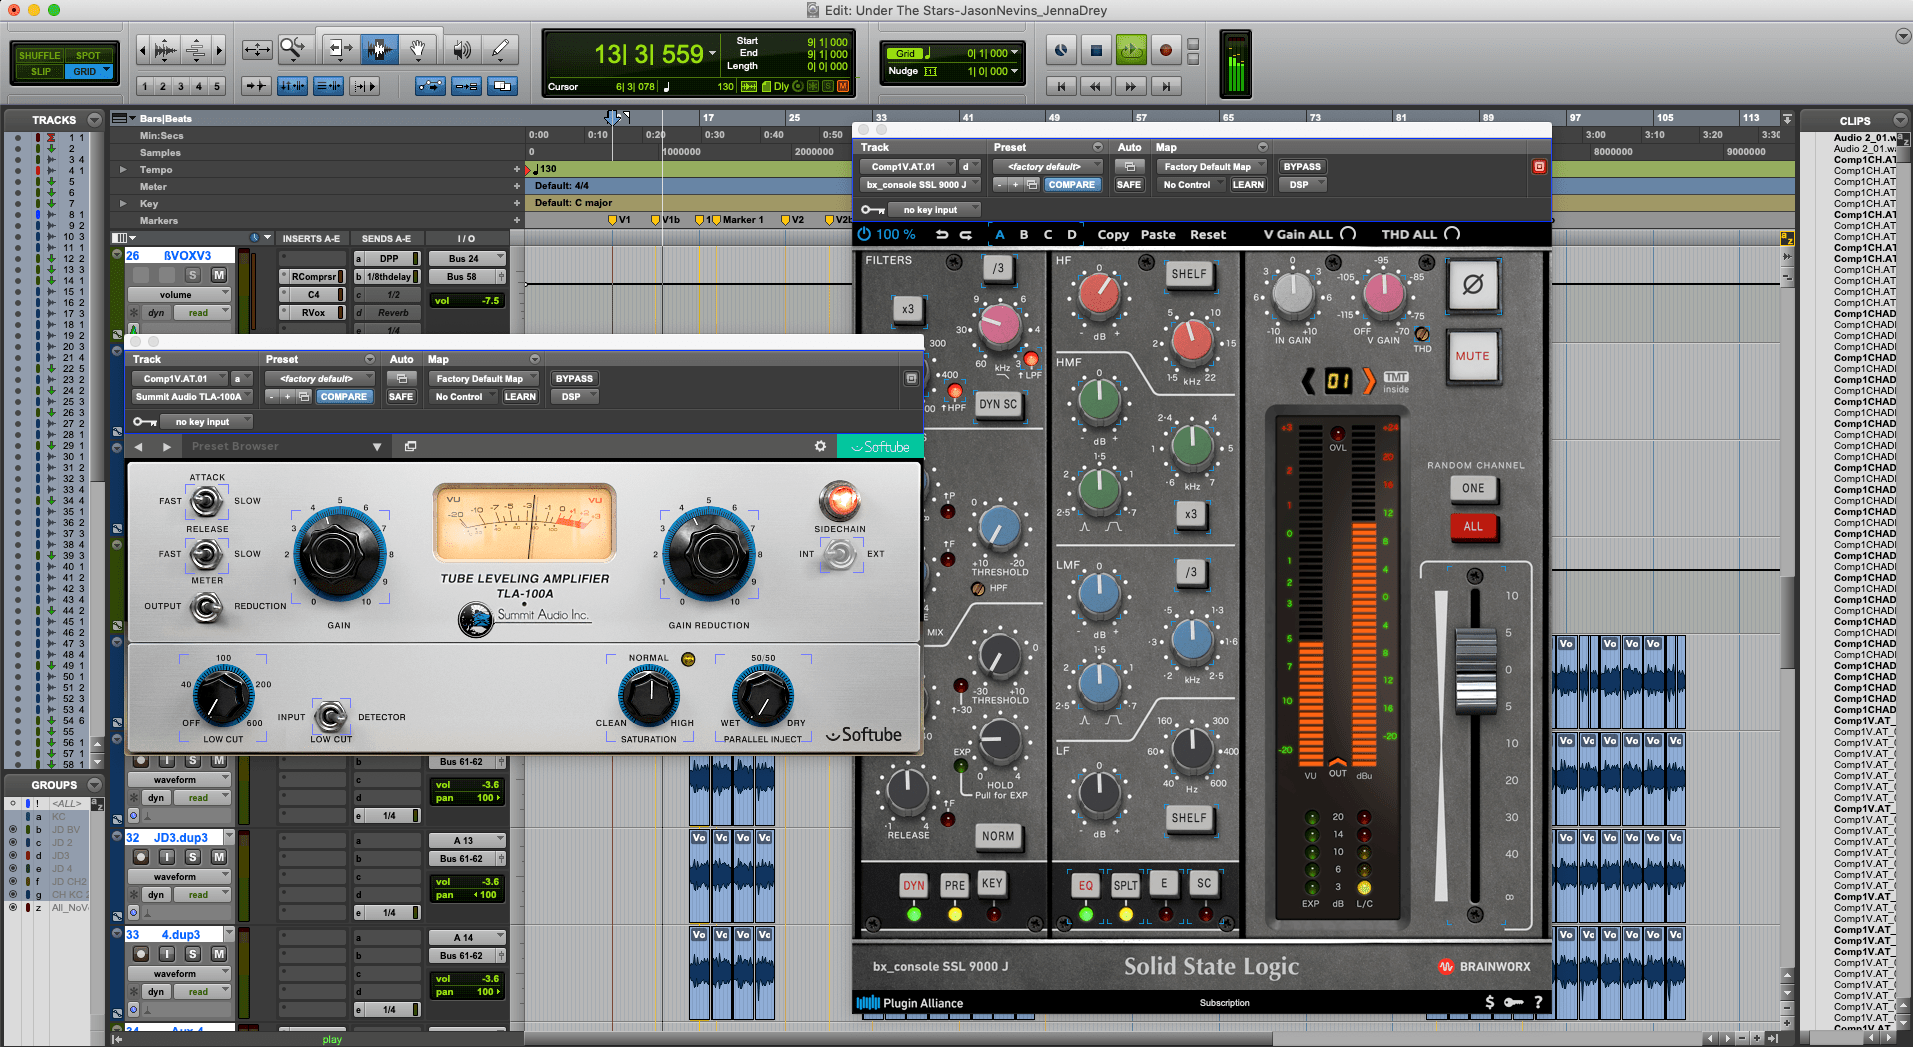Select the Pencil tool
The image size is (1913, 1047).
[x=501, y=49]
